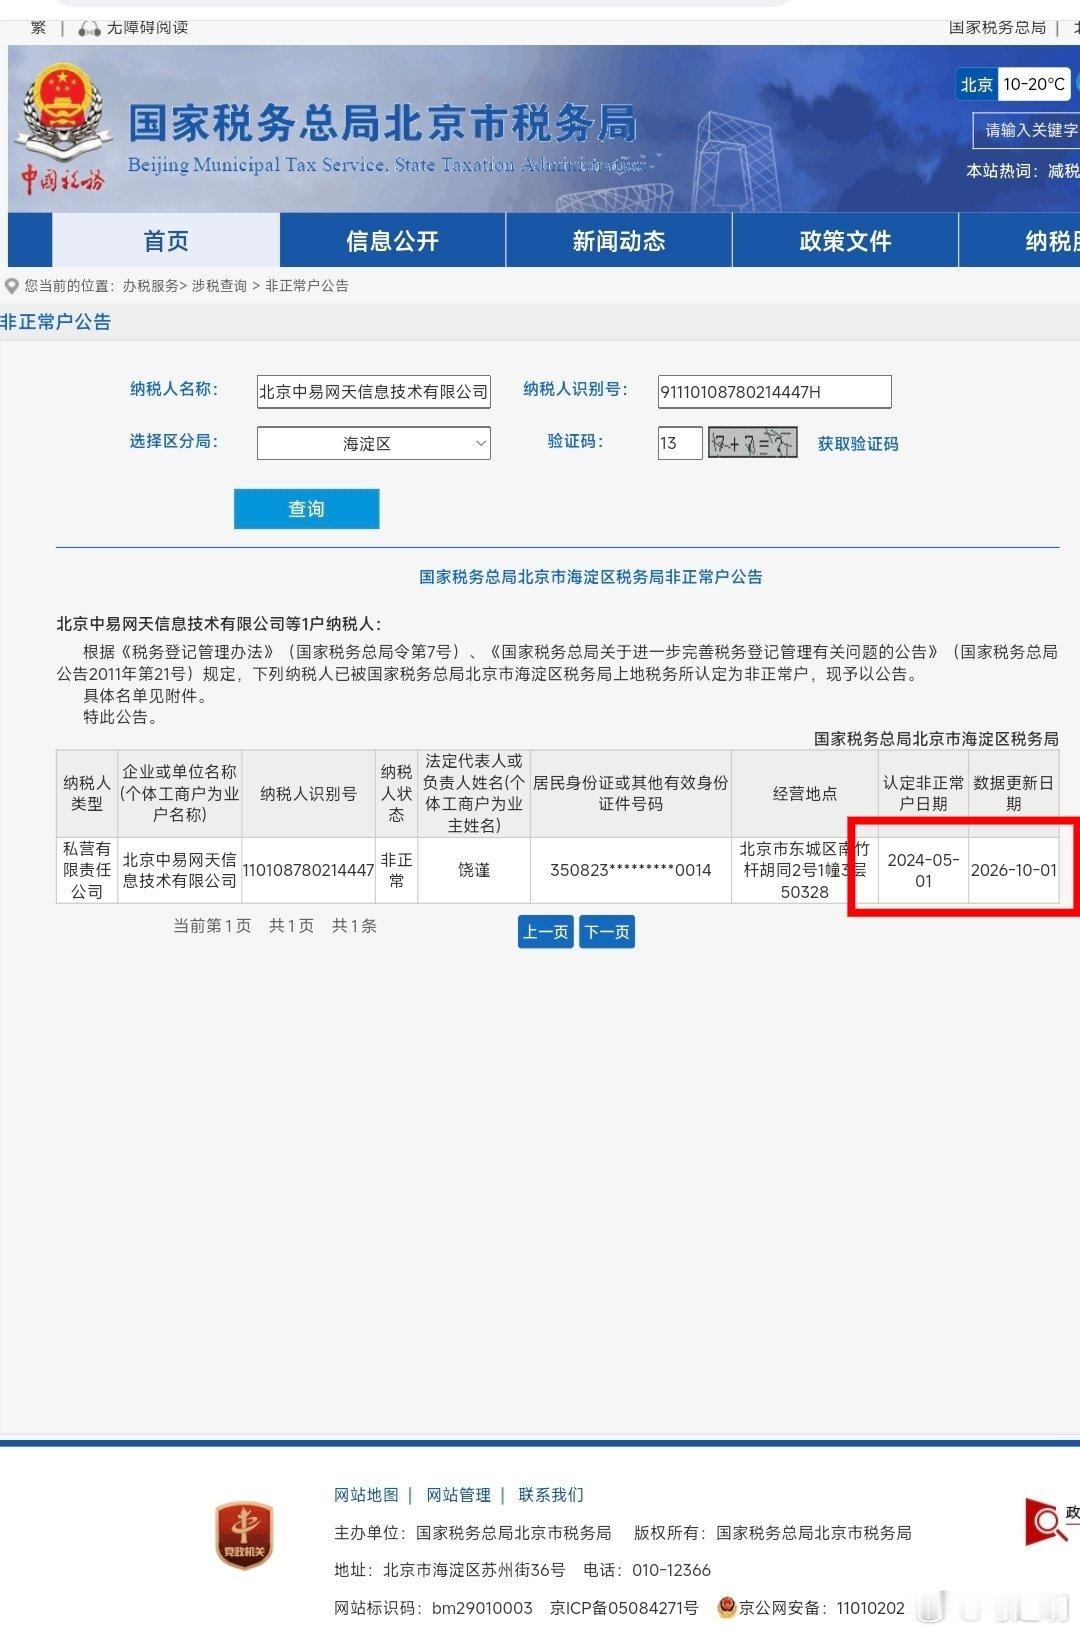1080x1634 pixels.
Task: Click the 数据更新日期 column header
Action: 1014,794
